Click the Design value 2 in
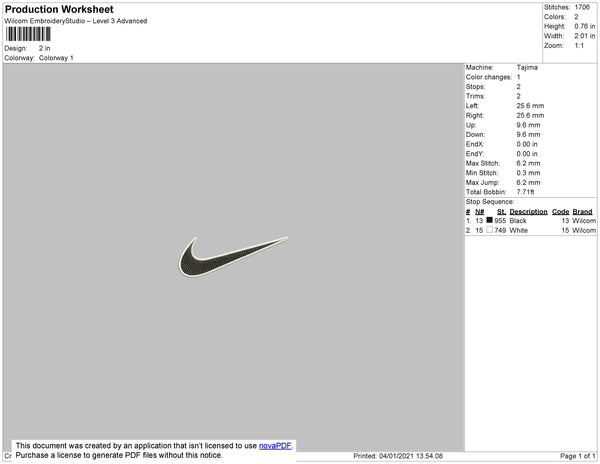Image resolution: width=600 pixels, height=464 pixels. tap(44, 48)
